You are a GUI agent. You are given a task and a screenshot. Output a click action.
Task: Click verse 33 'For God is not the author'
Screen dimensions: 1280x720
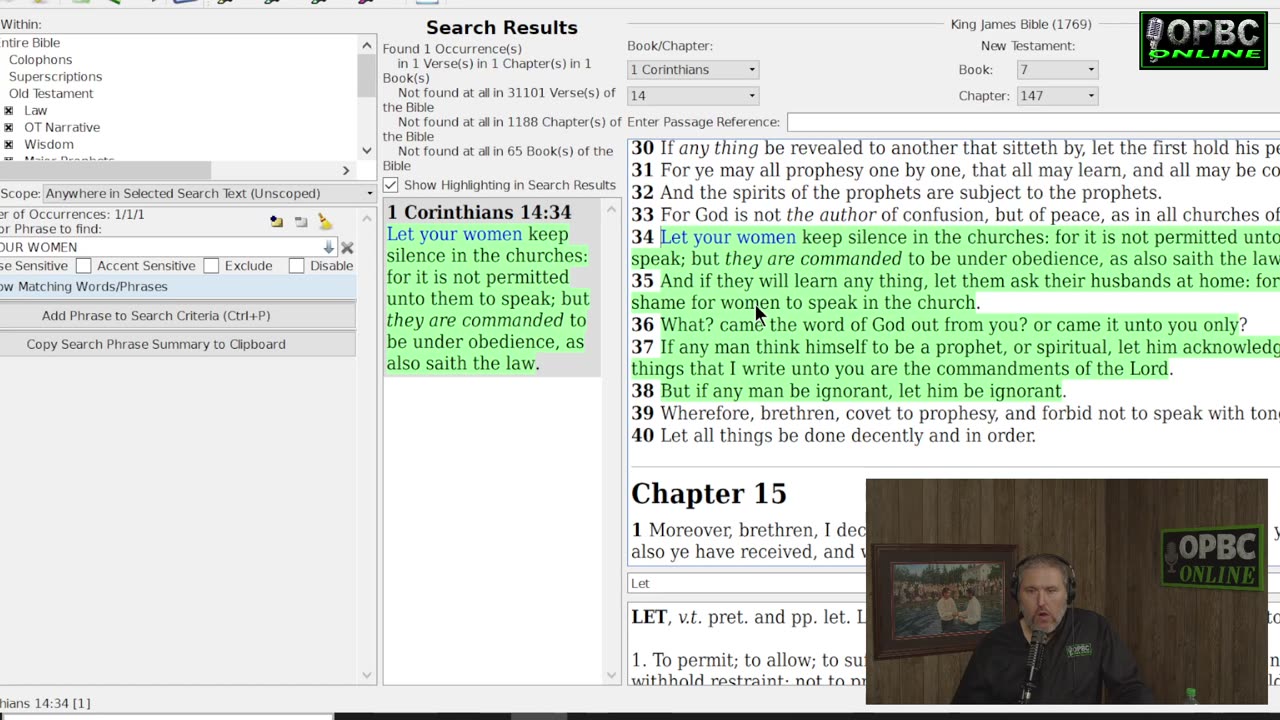point(768,215)
